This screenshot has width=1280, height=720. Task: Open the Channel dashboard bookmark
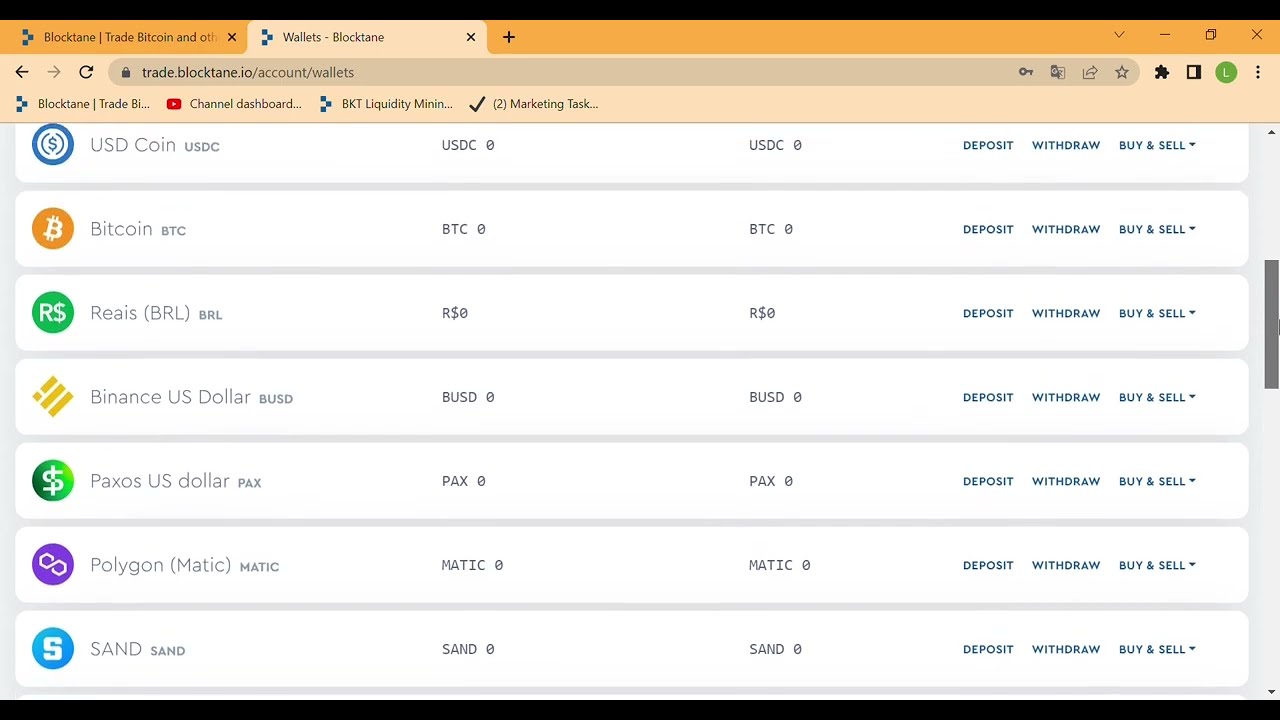pos(235,104)
